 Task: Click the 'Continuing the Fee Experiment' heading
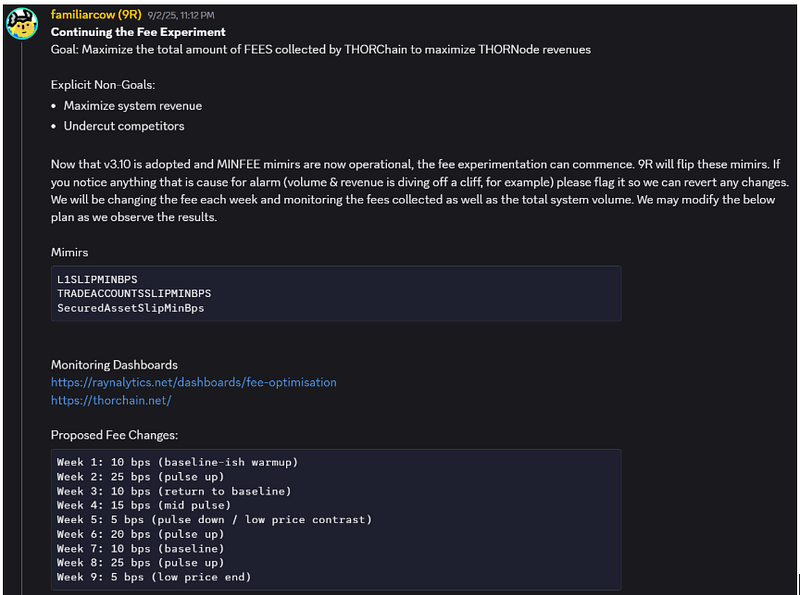(x=138, y=32)
